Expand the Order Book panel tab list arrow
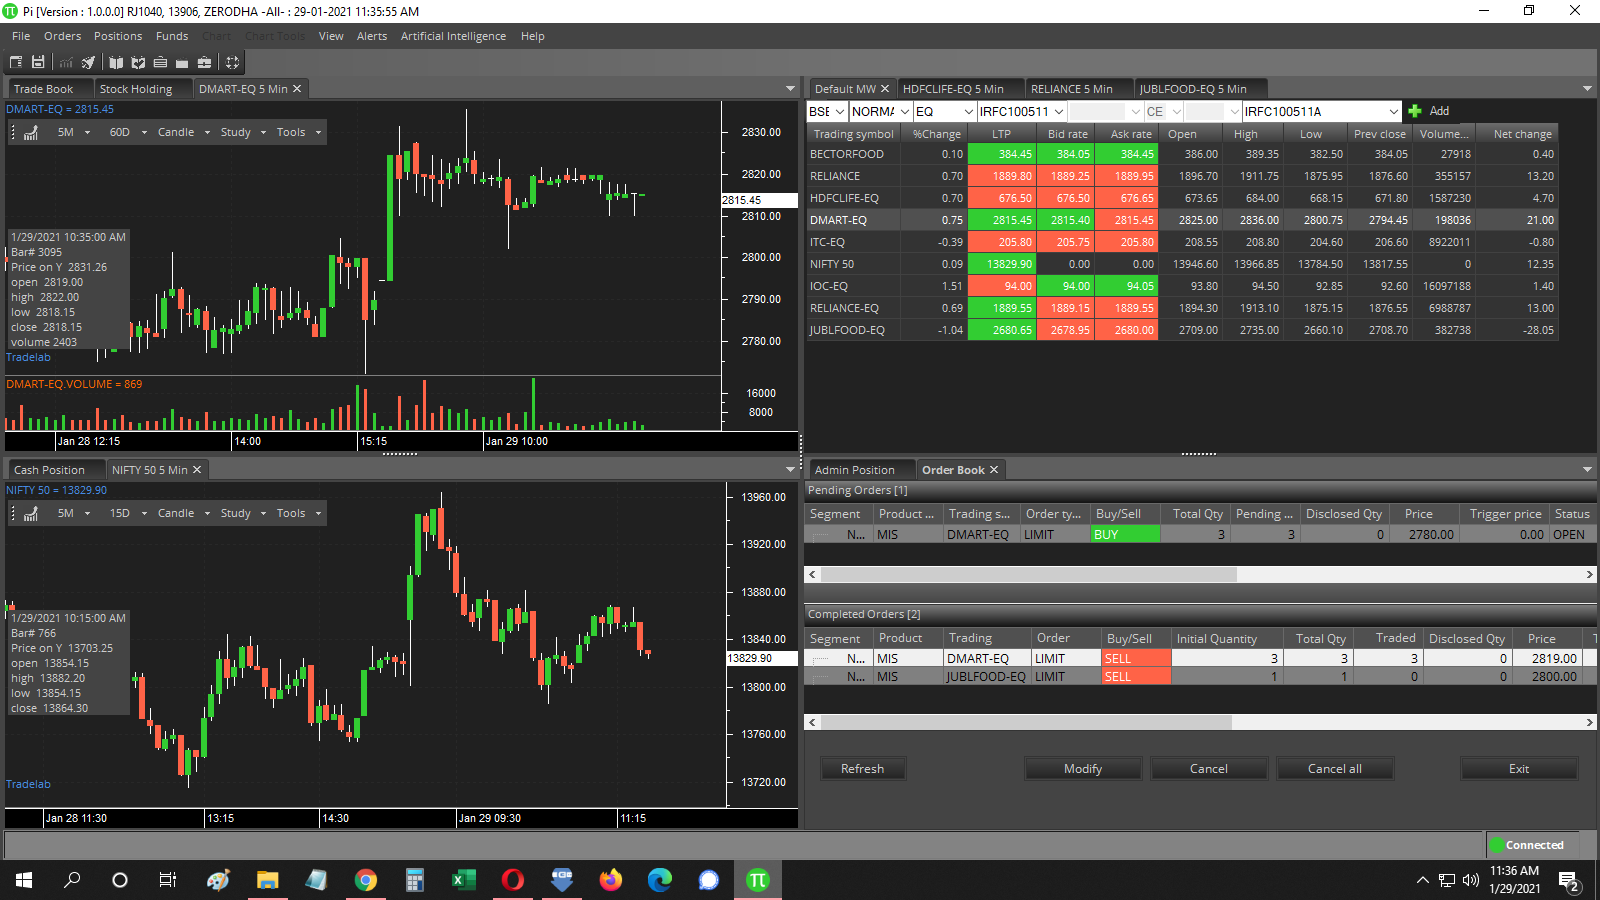This screenshot has height=900, width=1600. pyautogui.click(x=1587, y=470)
